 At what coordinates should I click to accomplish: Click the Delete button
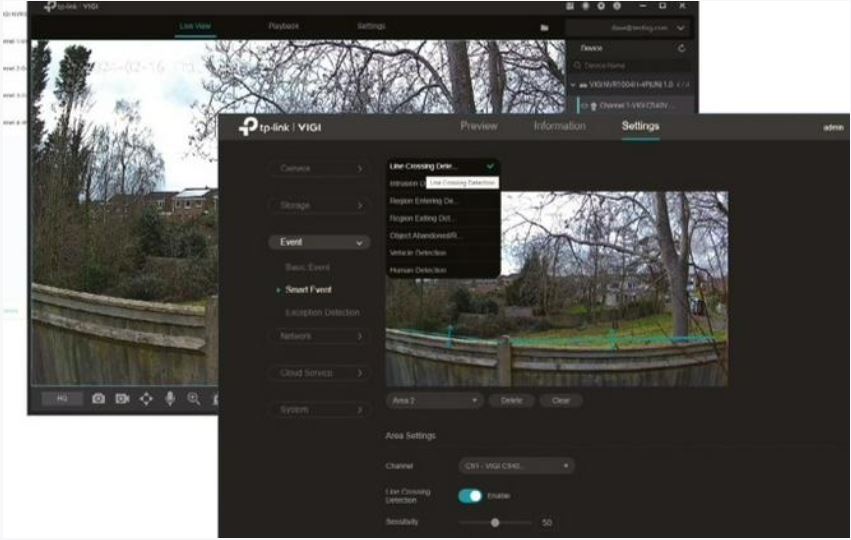pyautogui.click(x=511, y=400)
